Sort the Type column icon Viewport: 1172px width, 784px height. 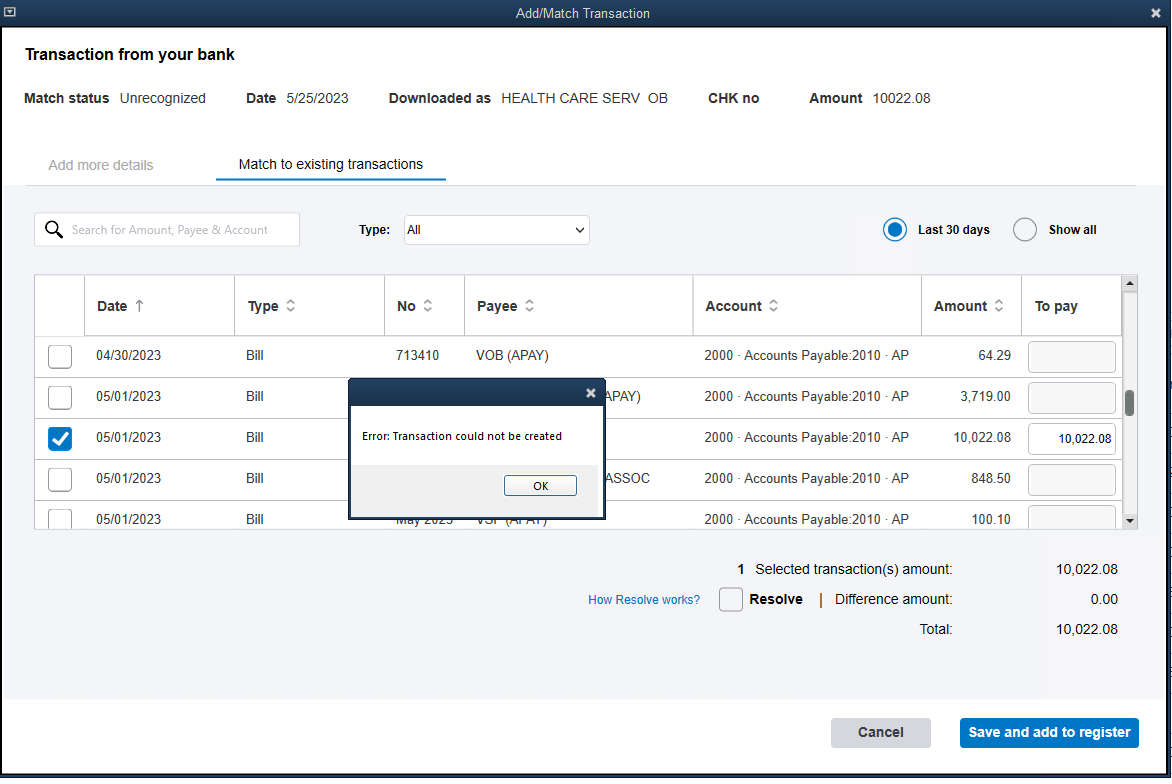click(x=288, y=305)
